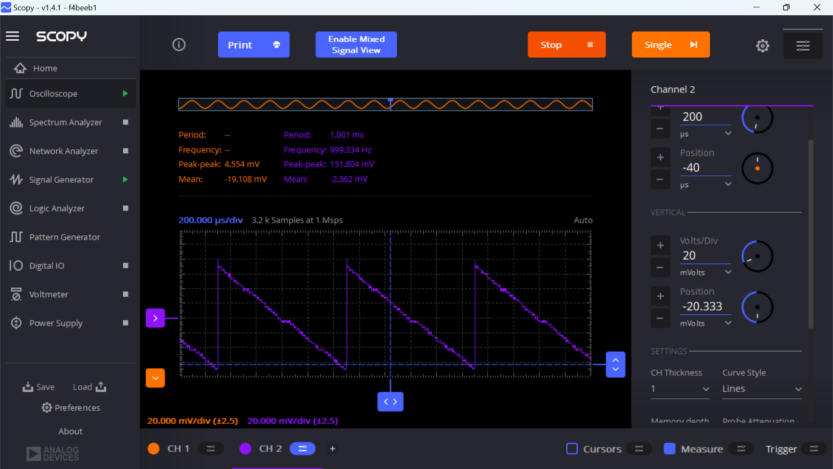The width and height of the screenshot is (833, 469).
Task: Click the blue trigger level handle
Action: click(x=615, y=364)
